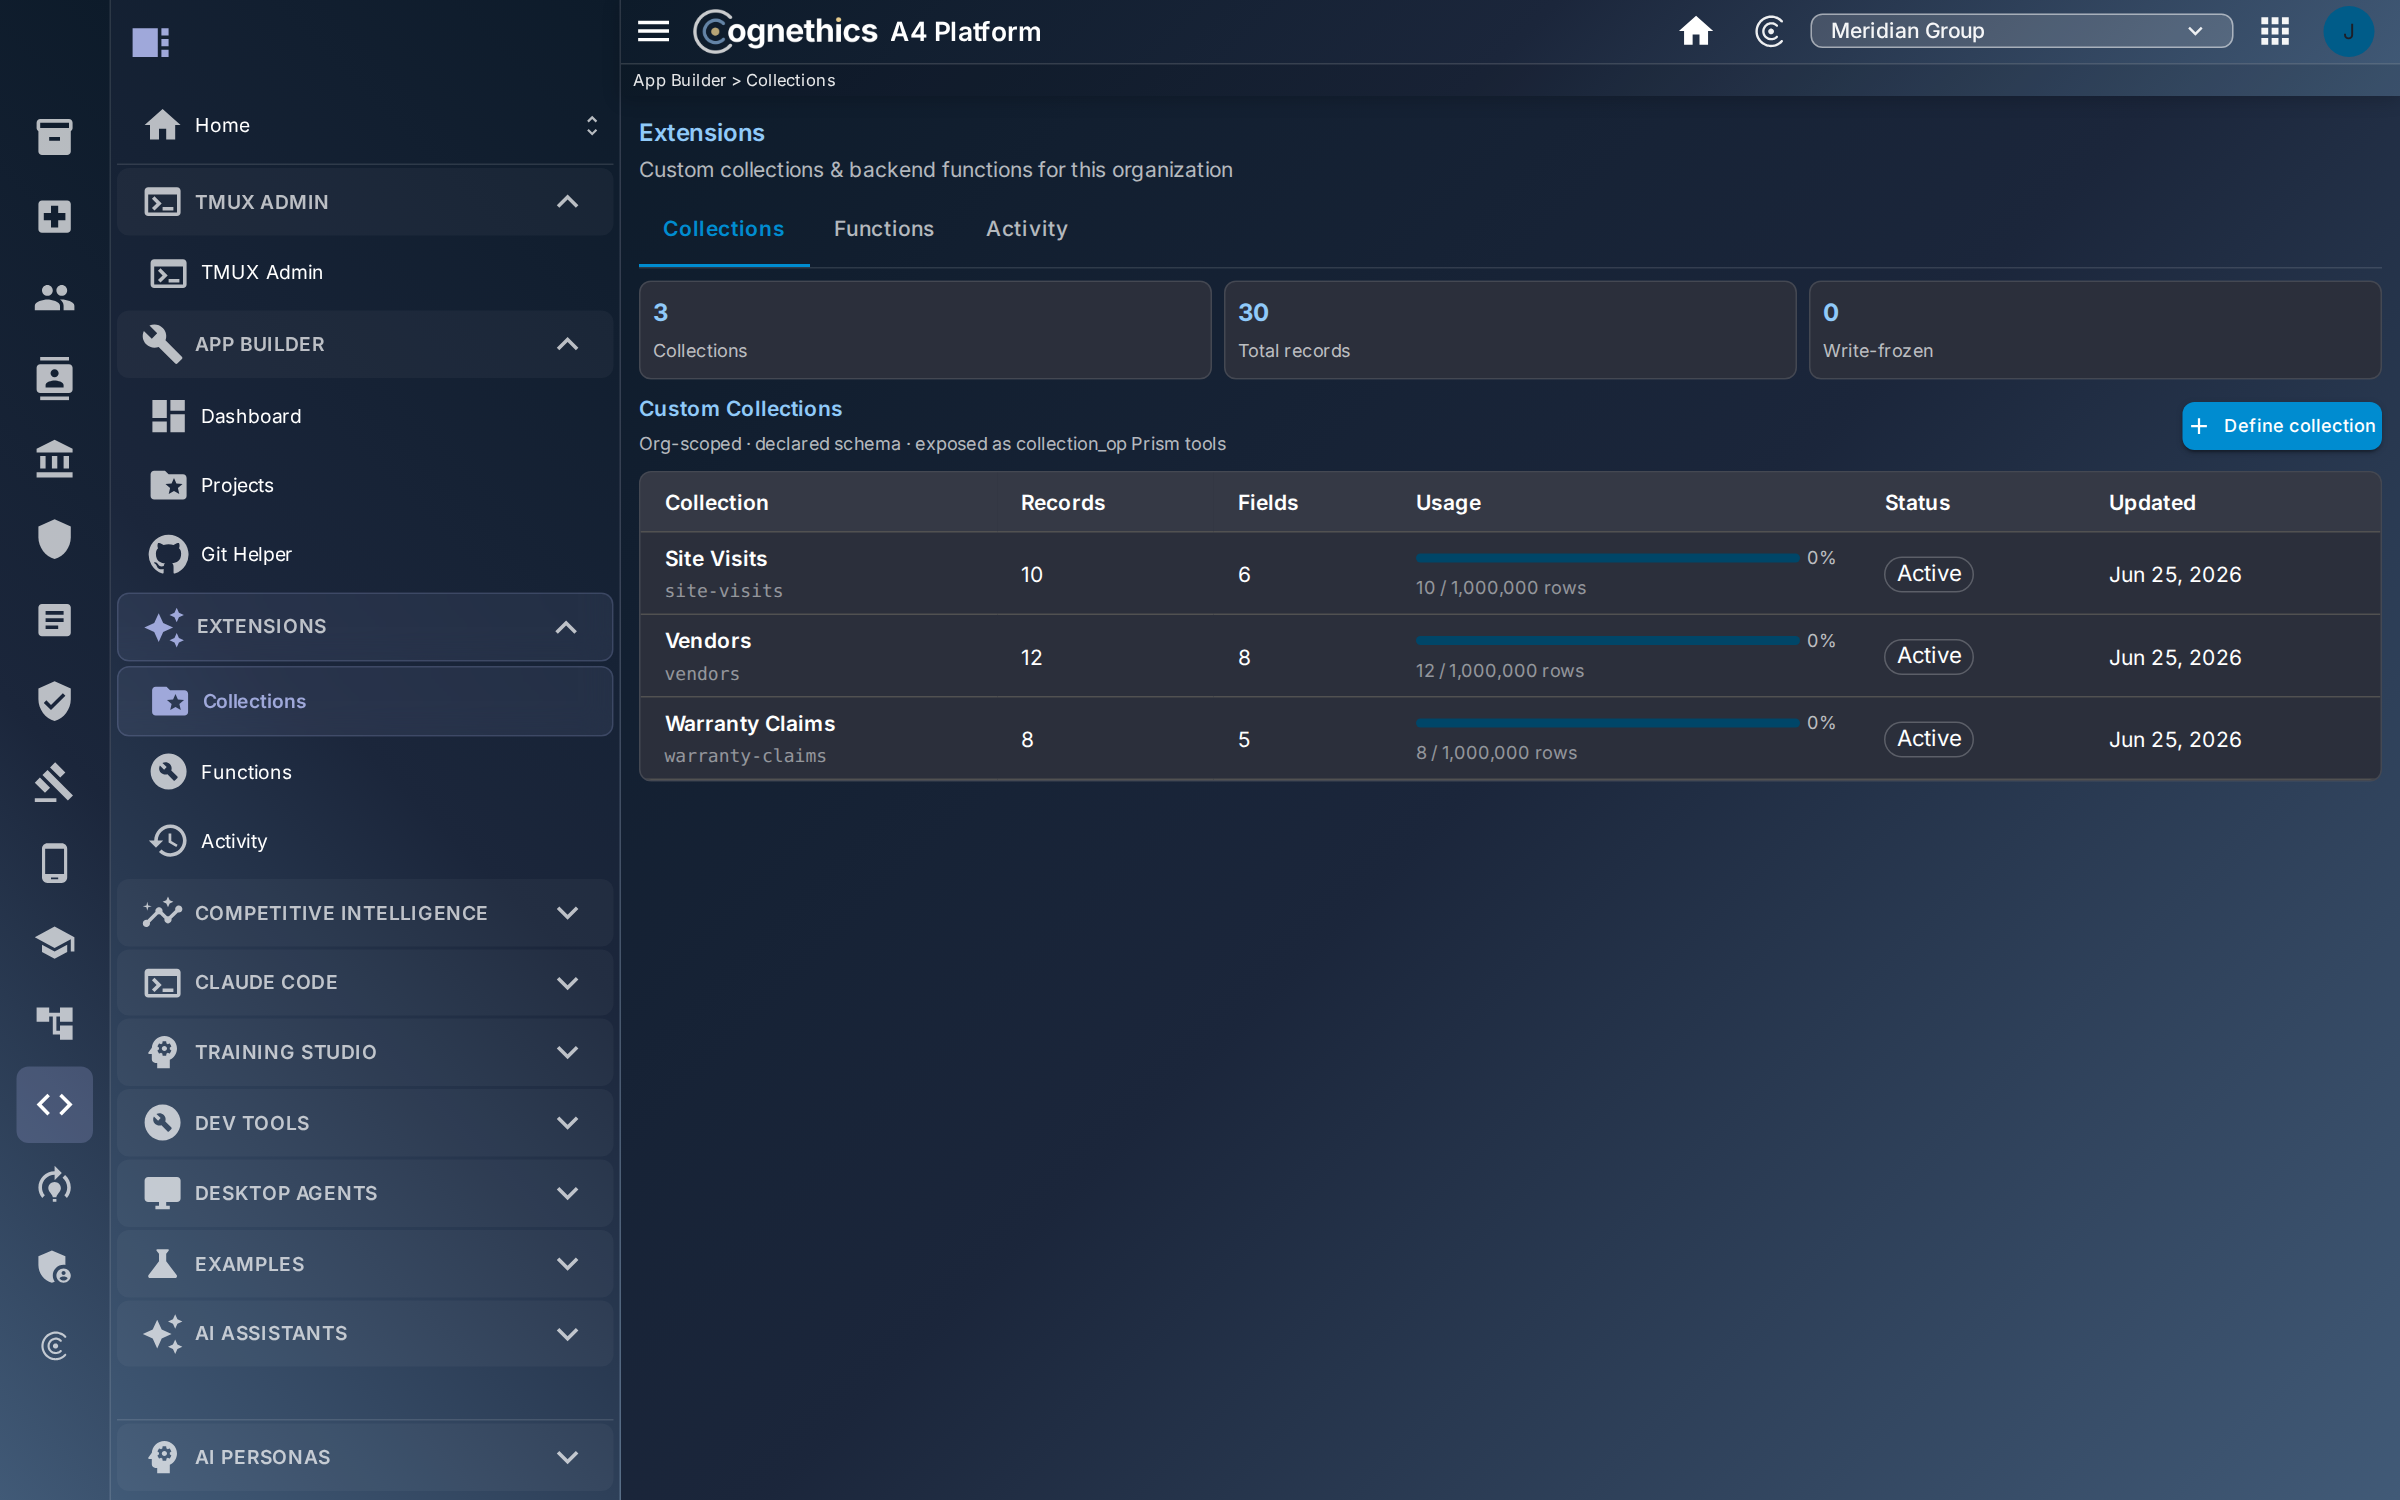Select Activity in the Extensions sidebar
2400x1500 pixels.
(x=365, y=841)
